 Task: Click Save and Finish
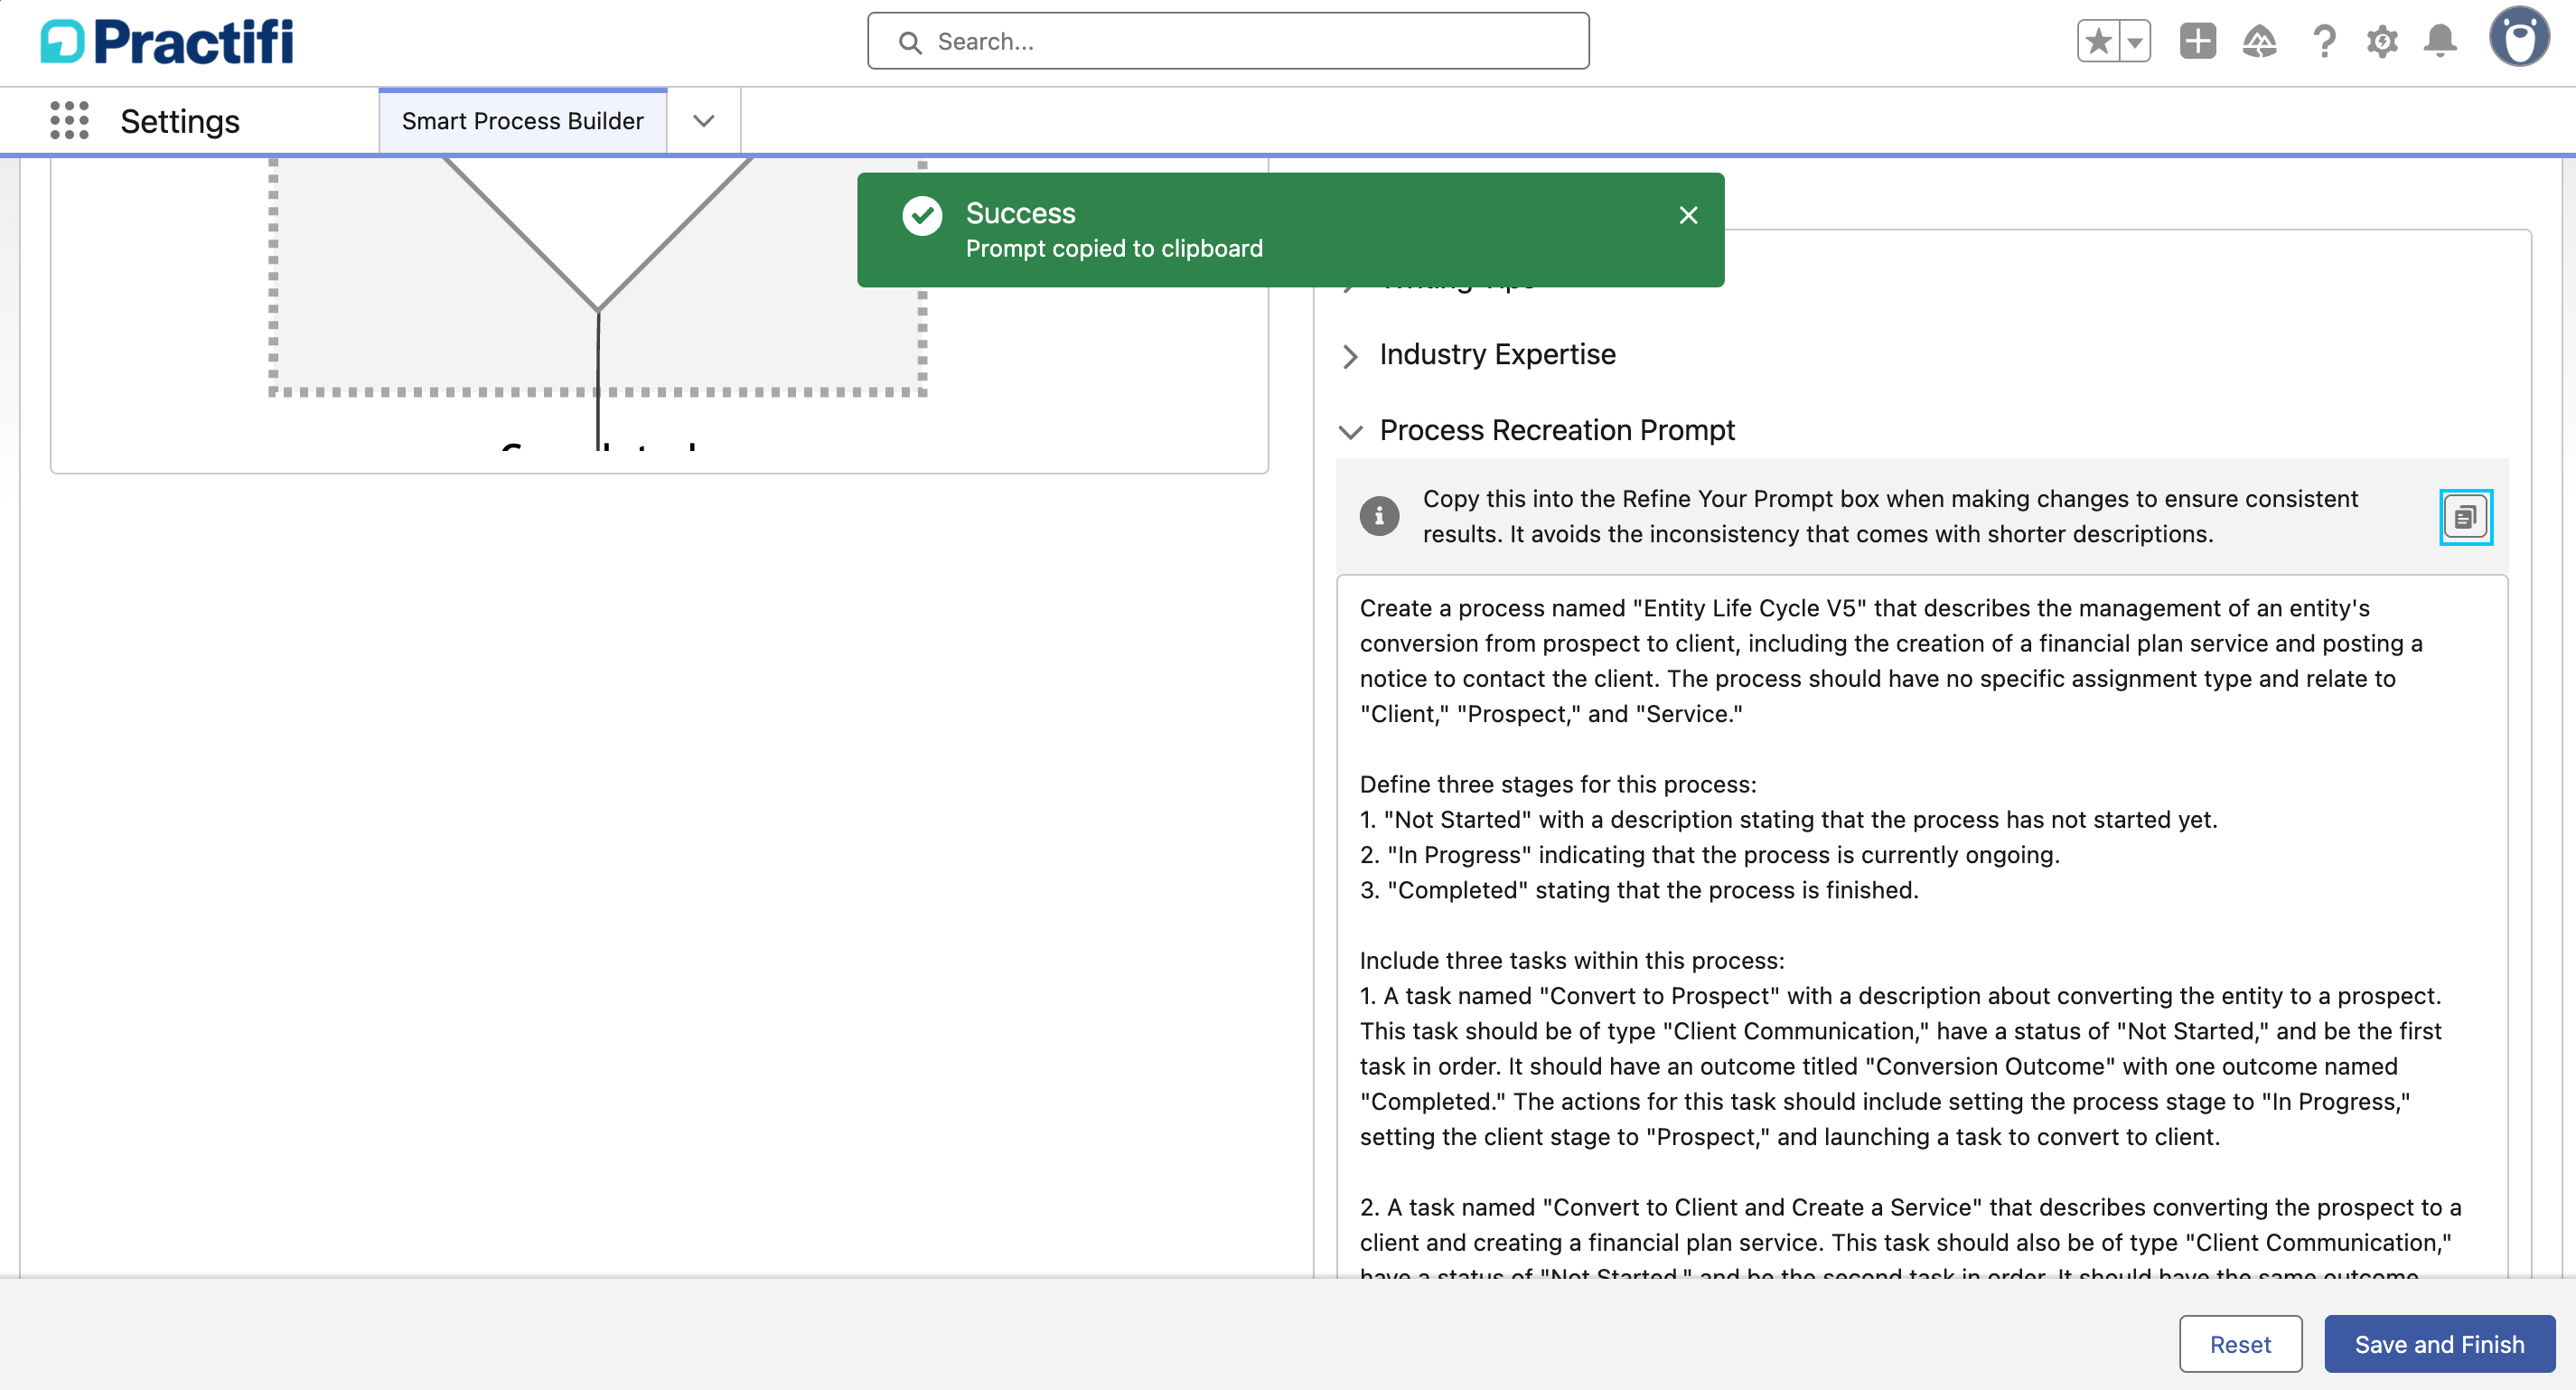click(x=2439, y=1344)
